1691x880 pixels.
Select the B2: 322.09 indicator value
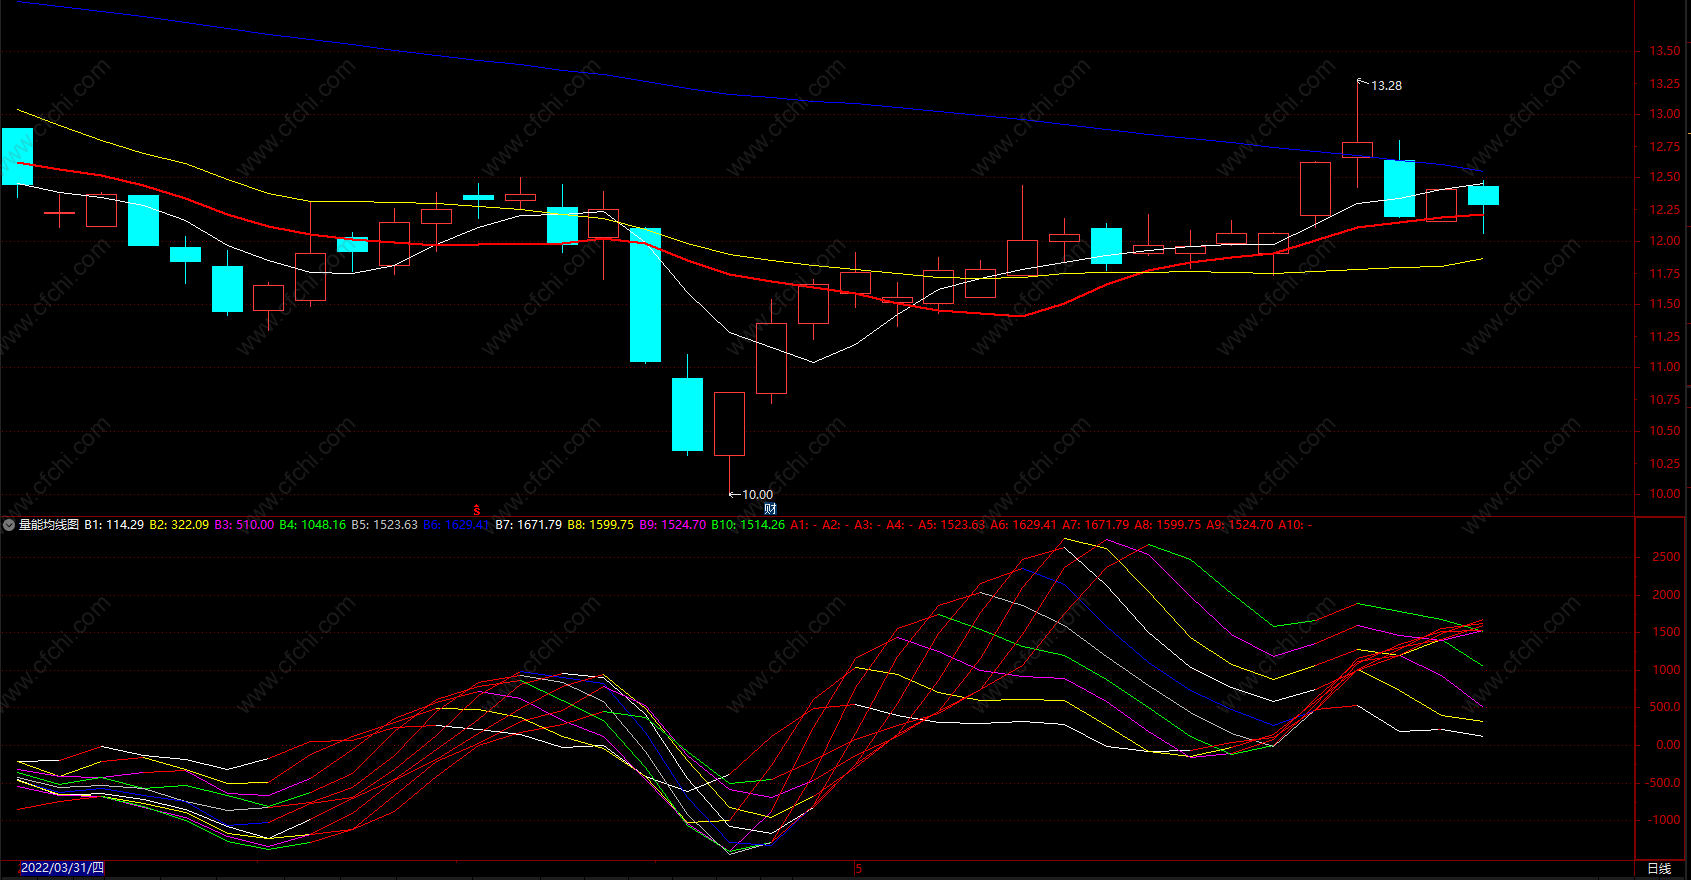pos(179,525)
